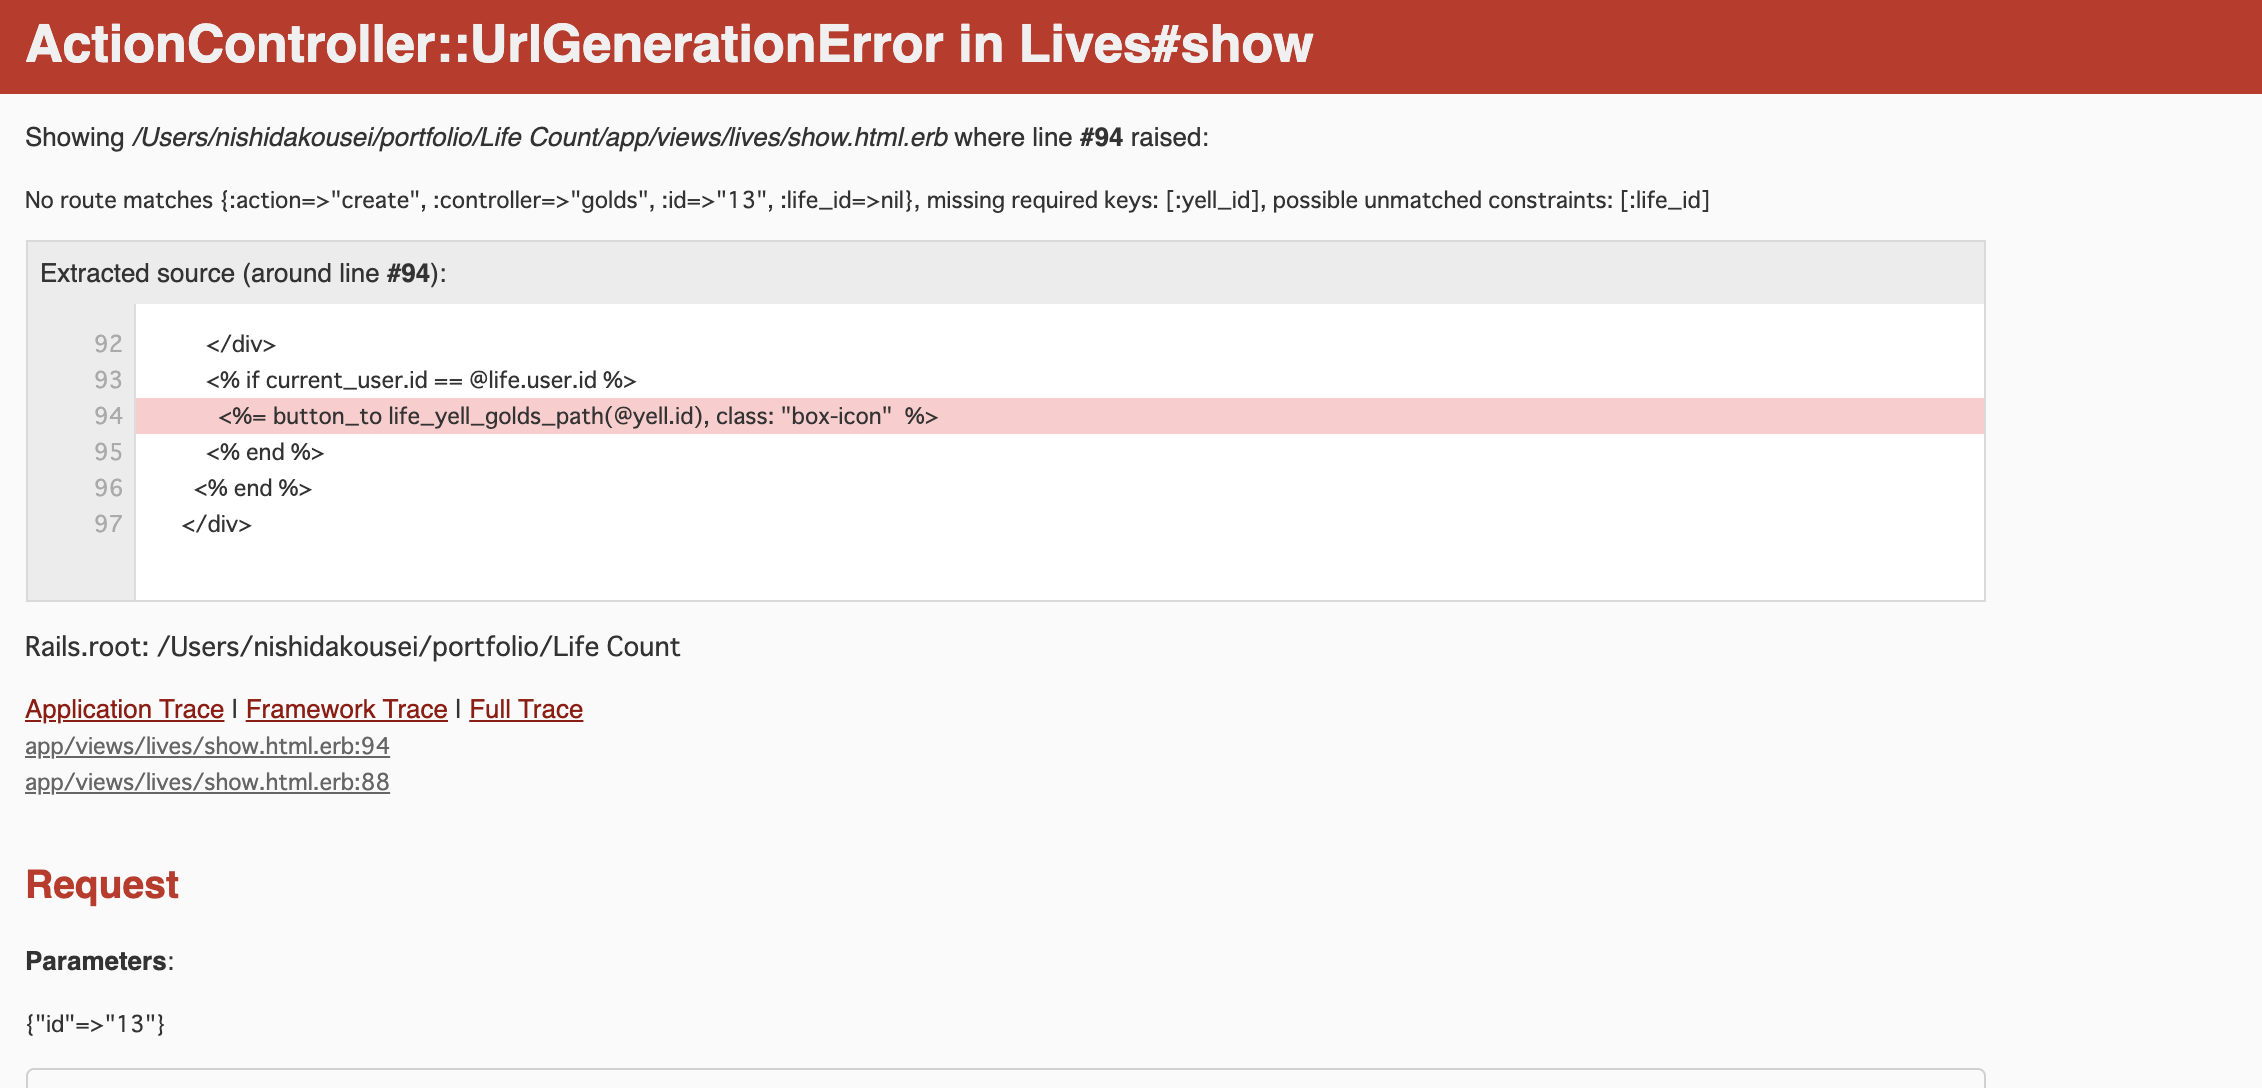Open the Application Trace link
This screenshot has height=1088, width=2262.
pyautogui.click(x=124, y=709)
